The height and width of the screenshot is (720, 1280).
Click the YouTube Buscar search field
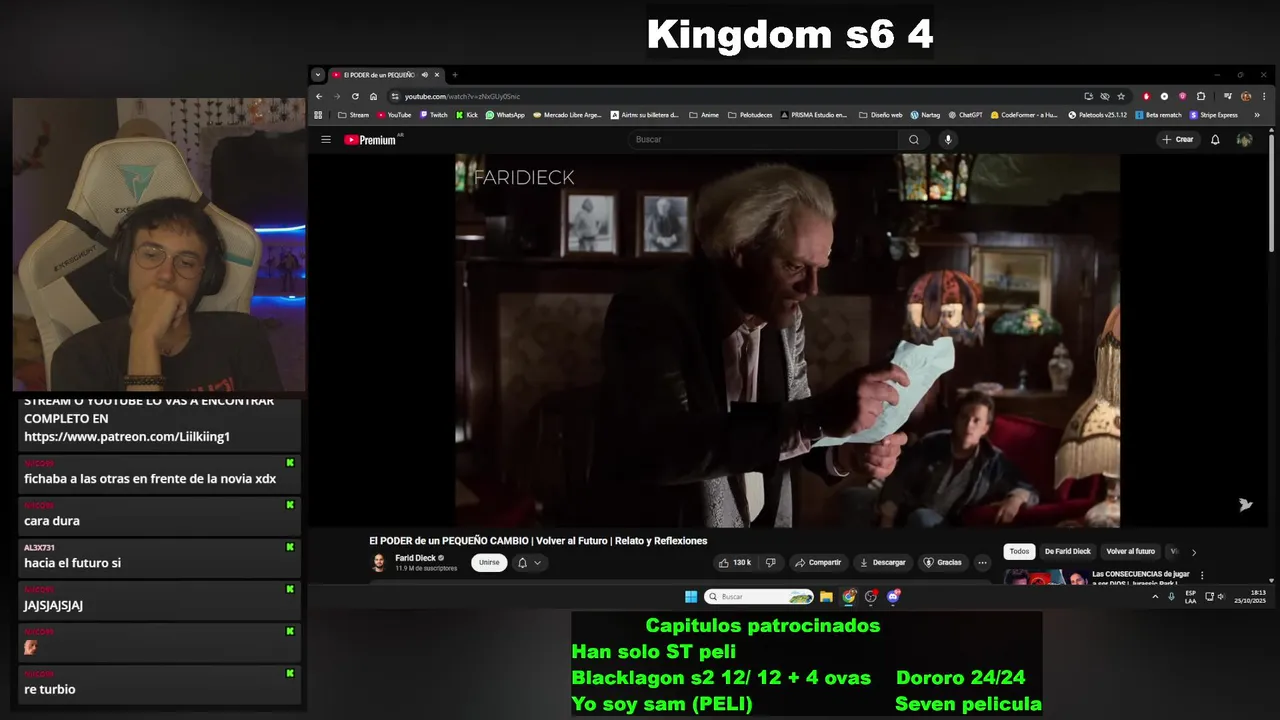(762, 140)
